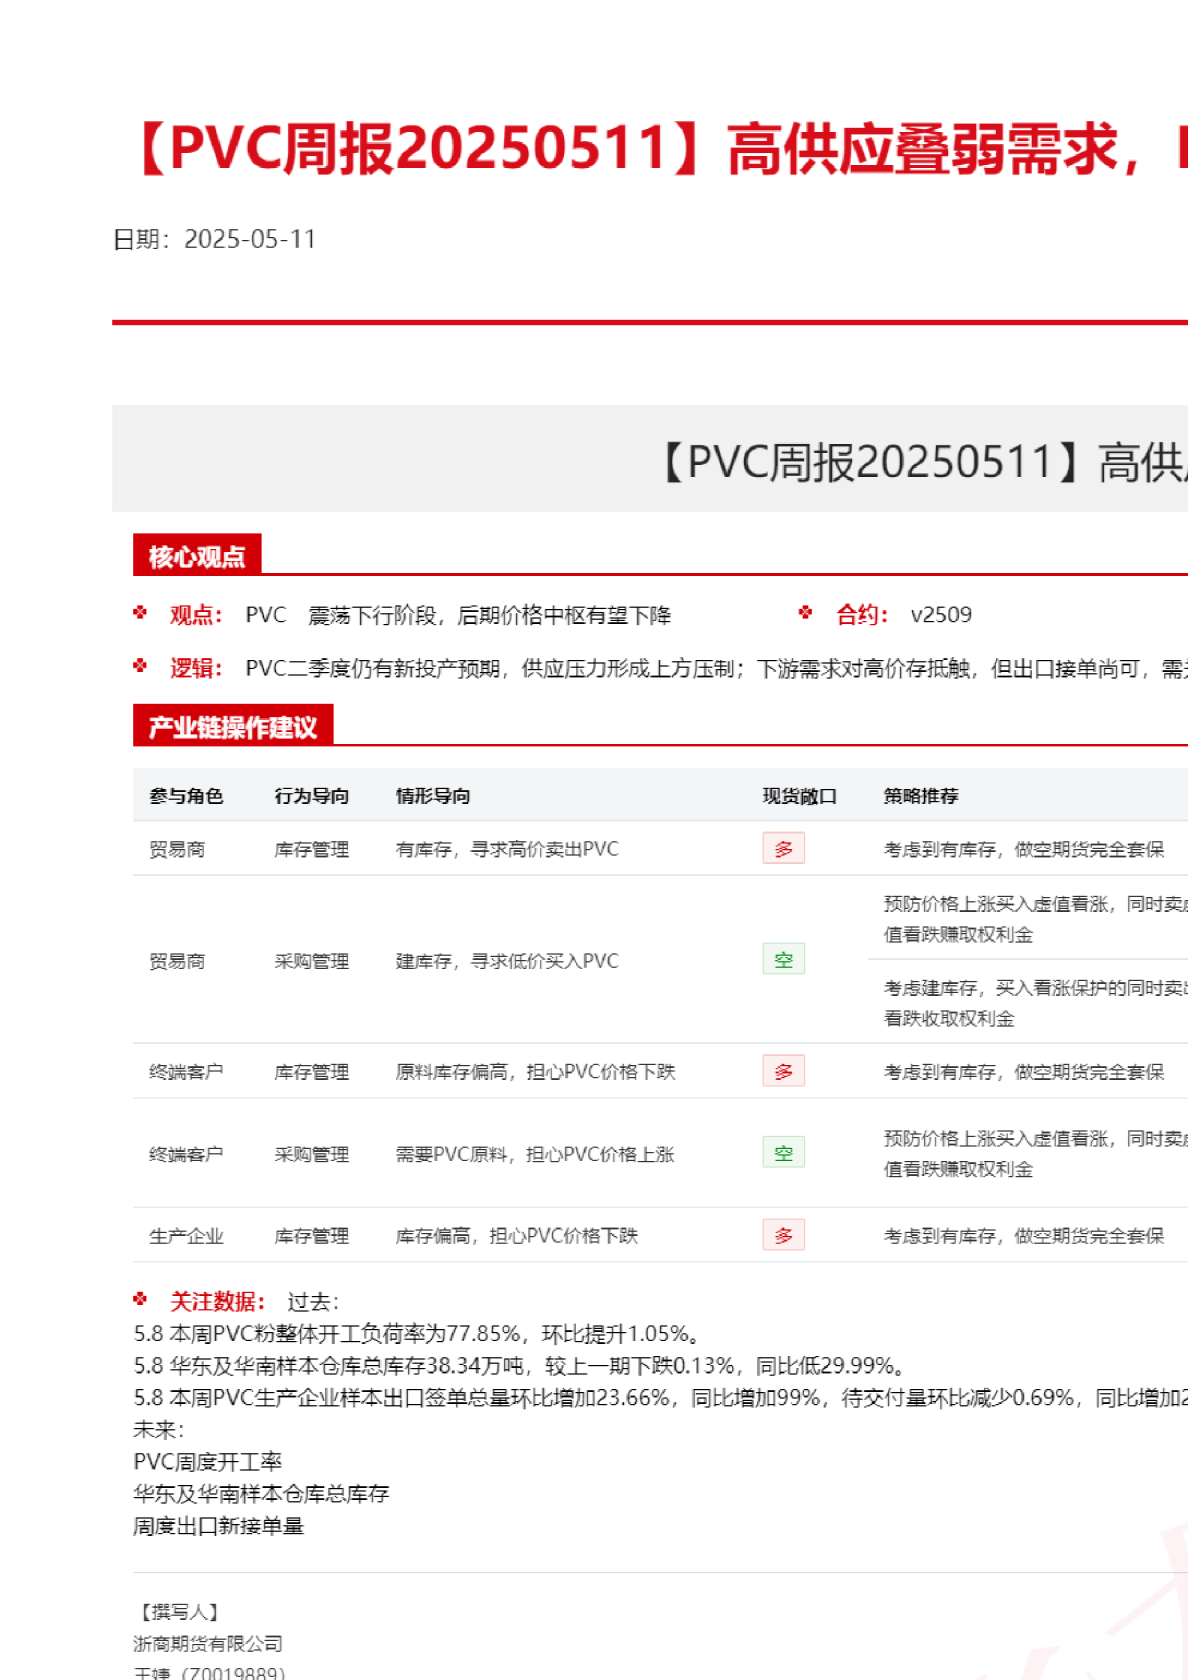The height and width of the screenshot is (1680, 1188).
Task: Click the red diamond bullet beside 关注数据
Action: click(x=140, y=1299)
